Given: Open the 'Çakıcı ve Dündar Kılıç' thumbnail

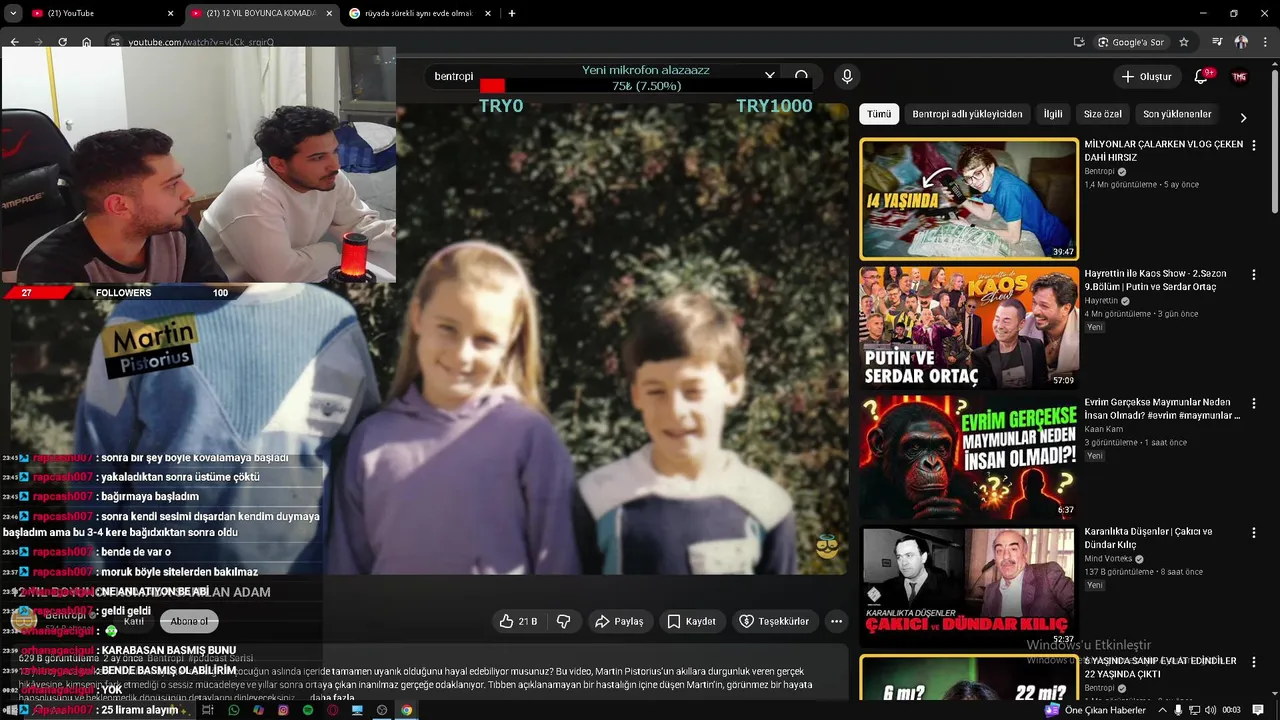Looking at the screenshot, I should 969,586.
